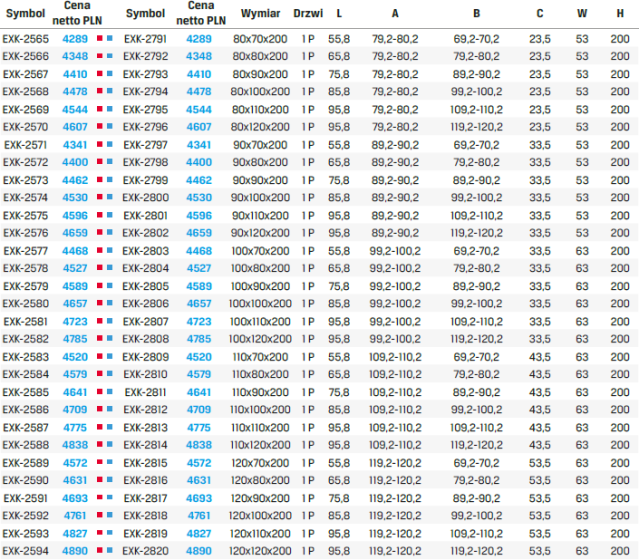Select dimension 90x80x200

point(260,162)
